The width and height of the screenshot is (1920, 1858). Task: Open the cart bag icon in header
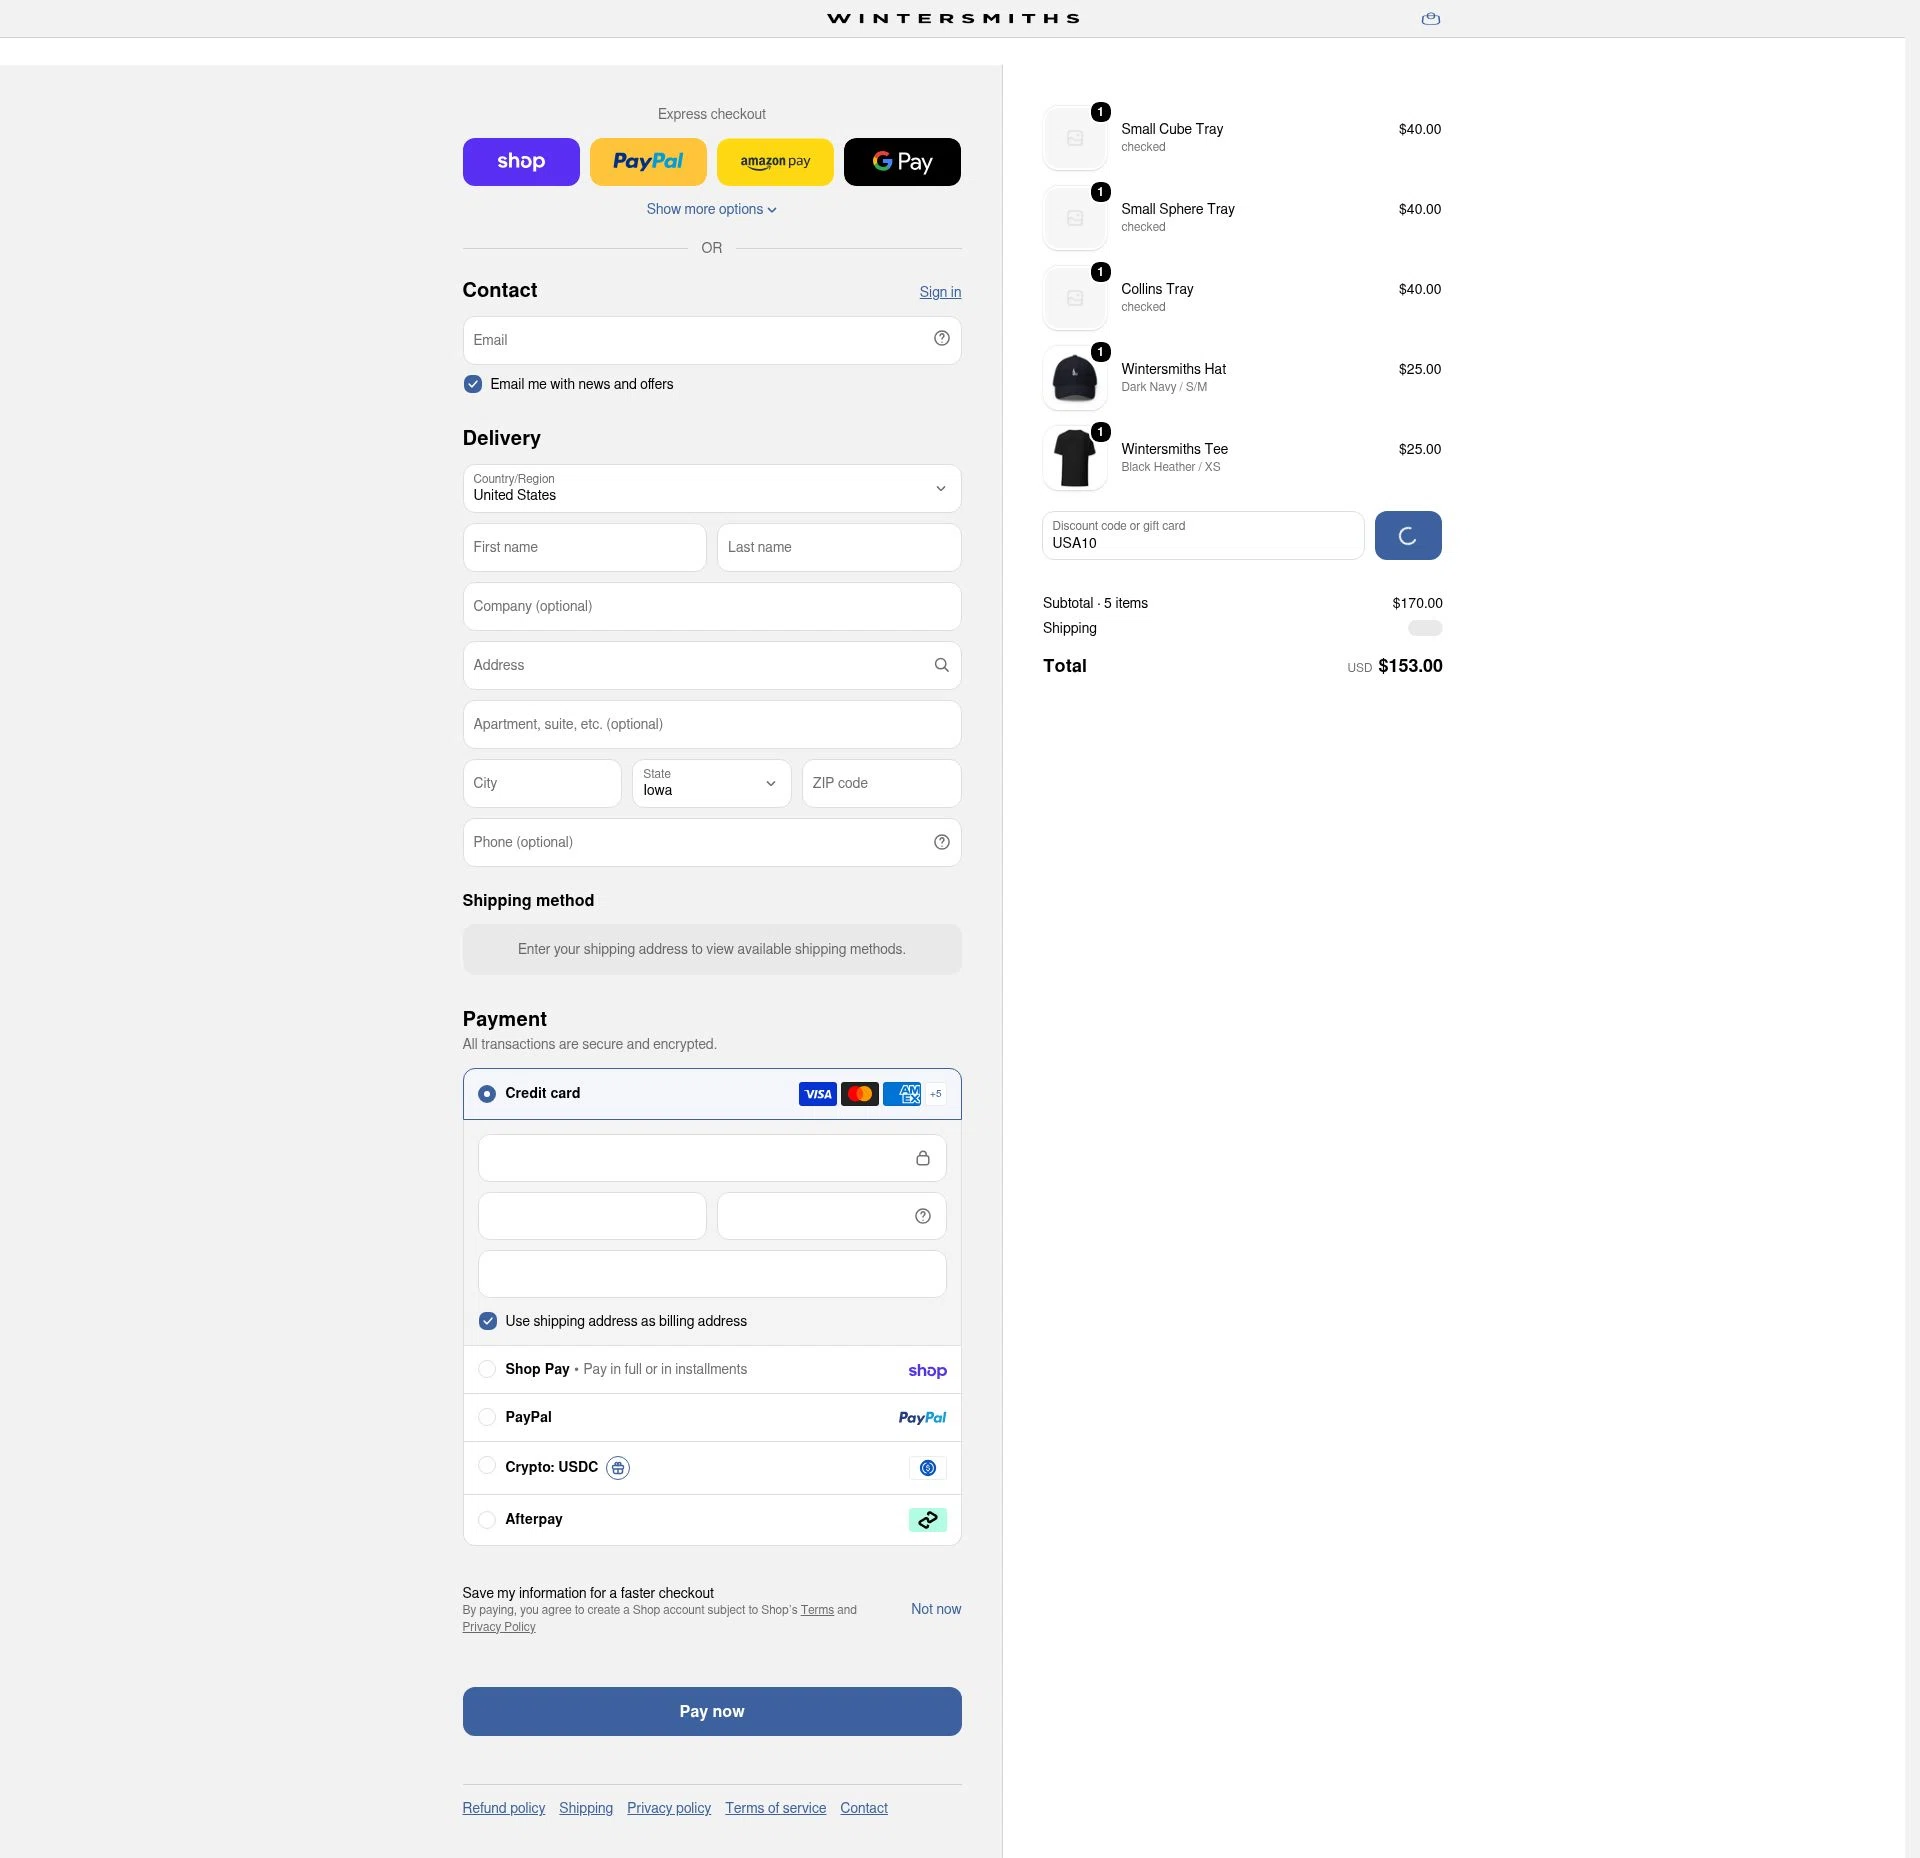point(1430,18)
